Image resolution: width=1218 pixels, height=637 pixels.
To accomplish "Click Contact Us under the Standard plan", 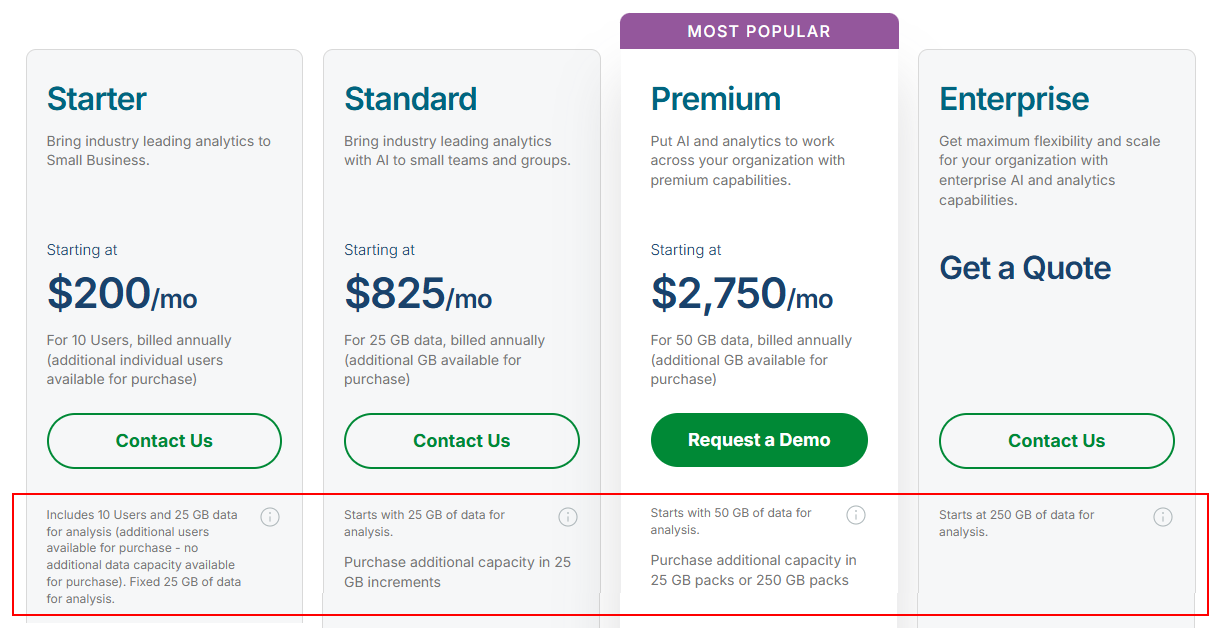I will (x=461, y=440).
